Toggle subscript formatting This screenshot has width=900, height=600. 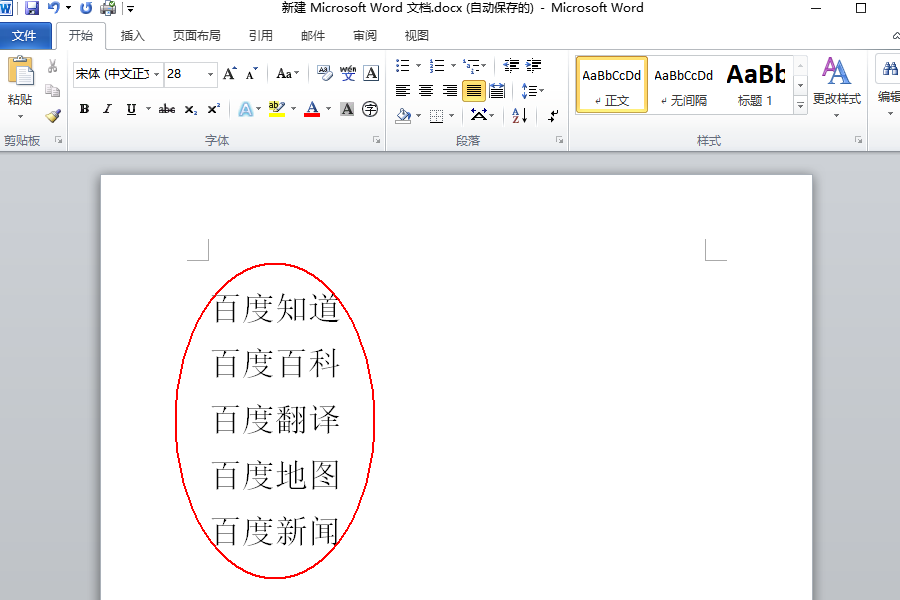pyautogui.click(x=191, y=109)
